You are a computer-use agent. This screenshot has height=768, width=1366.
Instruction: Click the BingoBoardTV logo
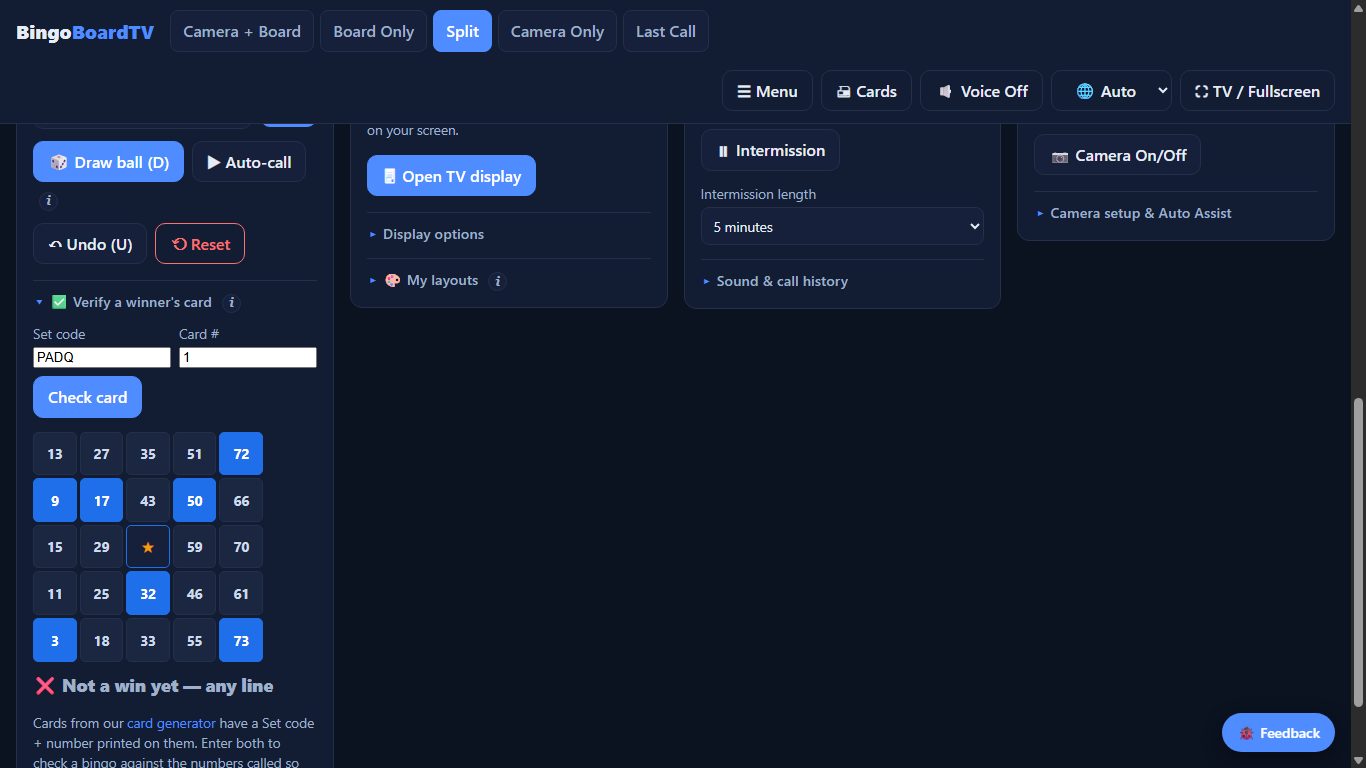85,32
